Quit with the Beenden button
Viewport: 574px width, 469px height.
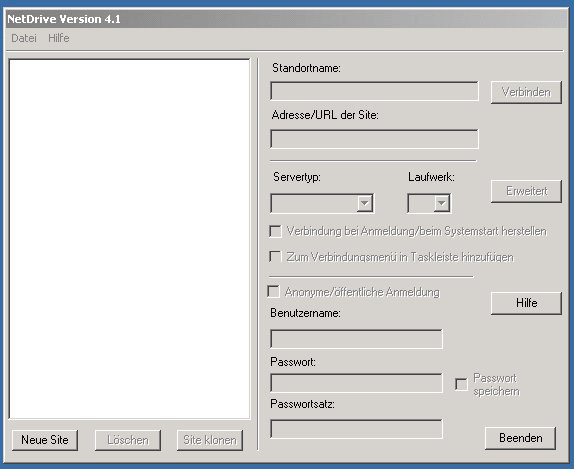(x=520, y=438)
